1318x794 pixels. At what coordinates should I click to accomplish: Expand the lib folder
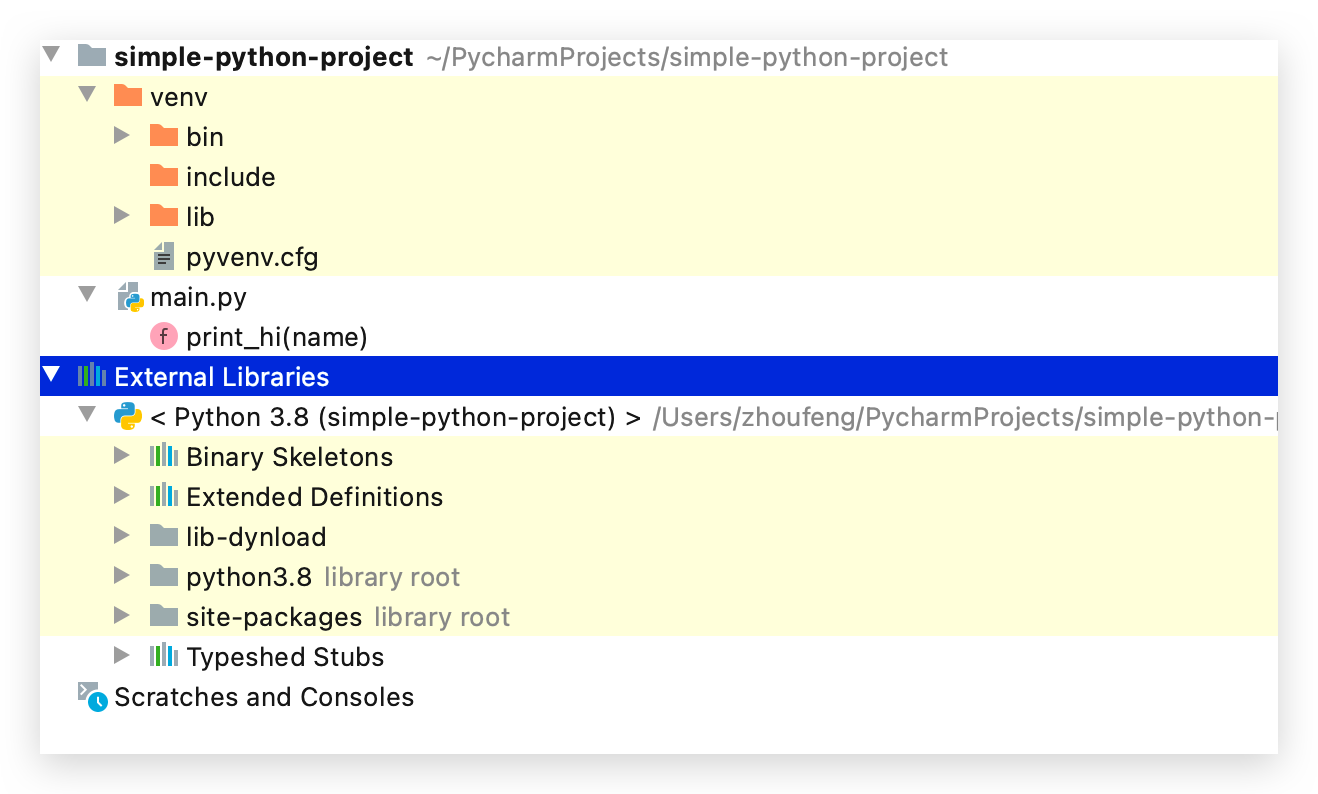[x=121, y=216]
